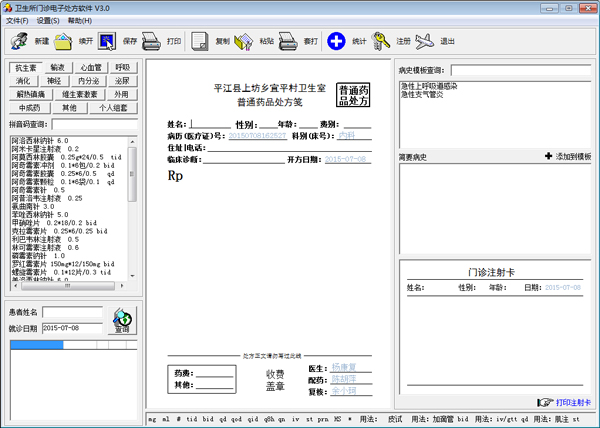Viewport: 600px width, 428px height.
Task: Click the 退出 airplane icon to exit
Action: click(x=425, y=41)
